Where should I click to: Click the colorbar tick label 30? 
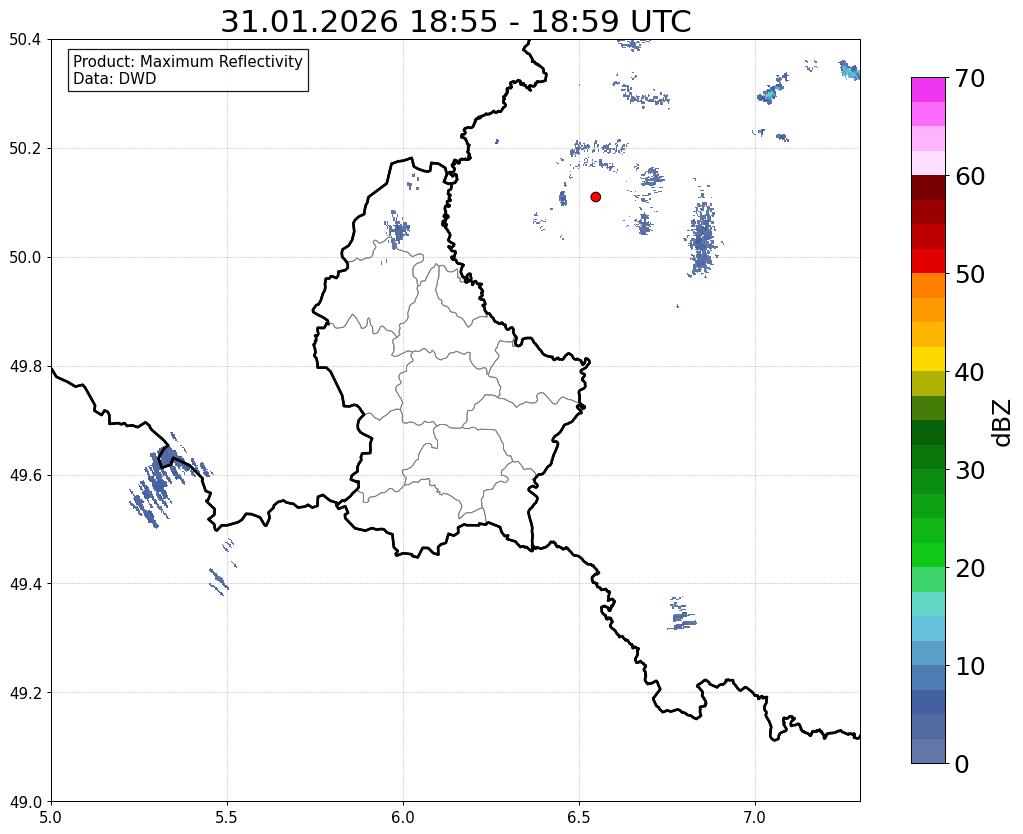[970, 470]
